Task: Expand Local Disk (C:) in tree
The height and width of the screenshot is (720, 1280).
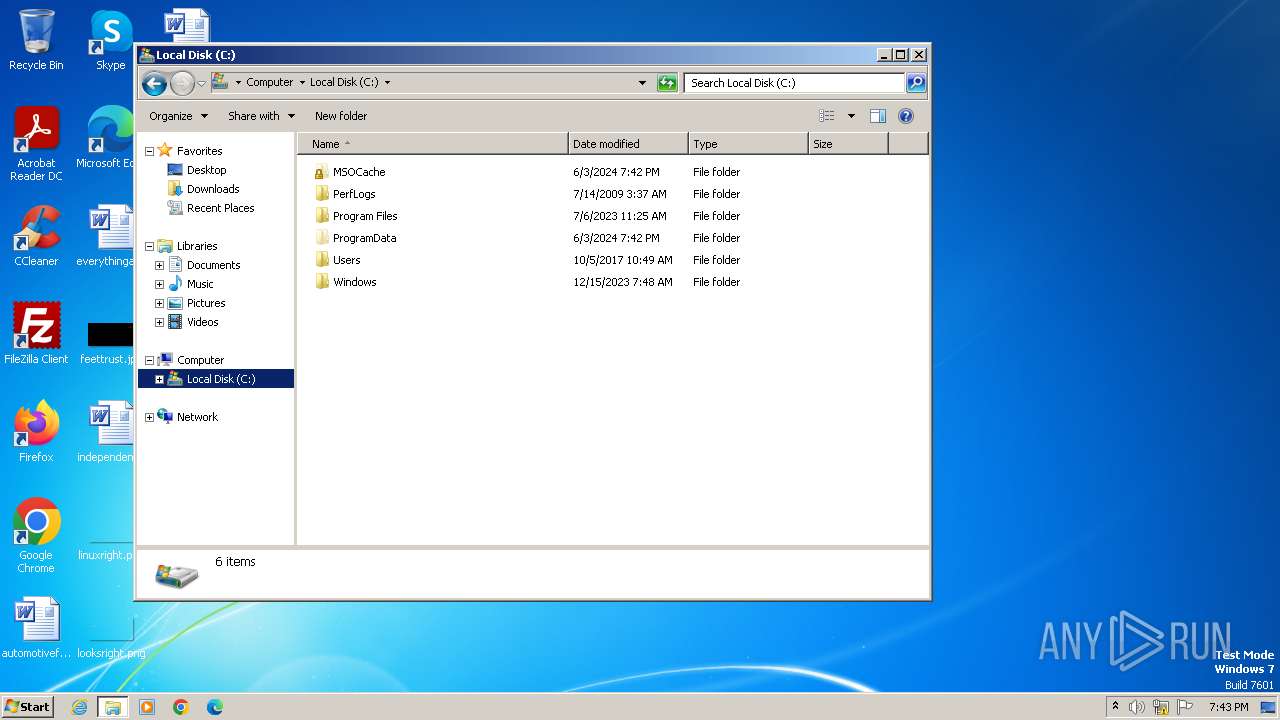Action: tap(159, 379)
